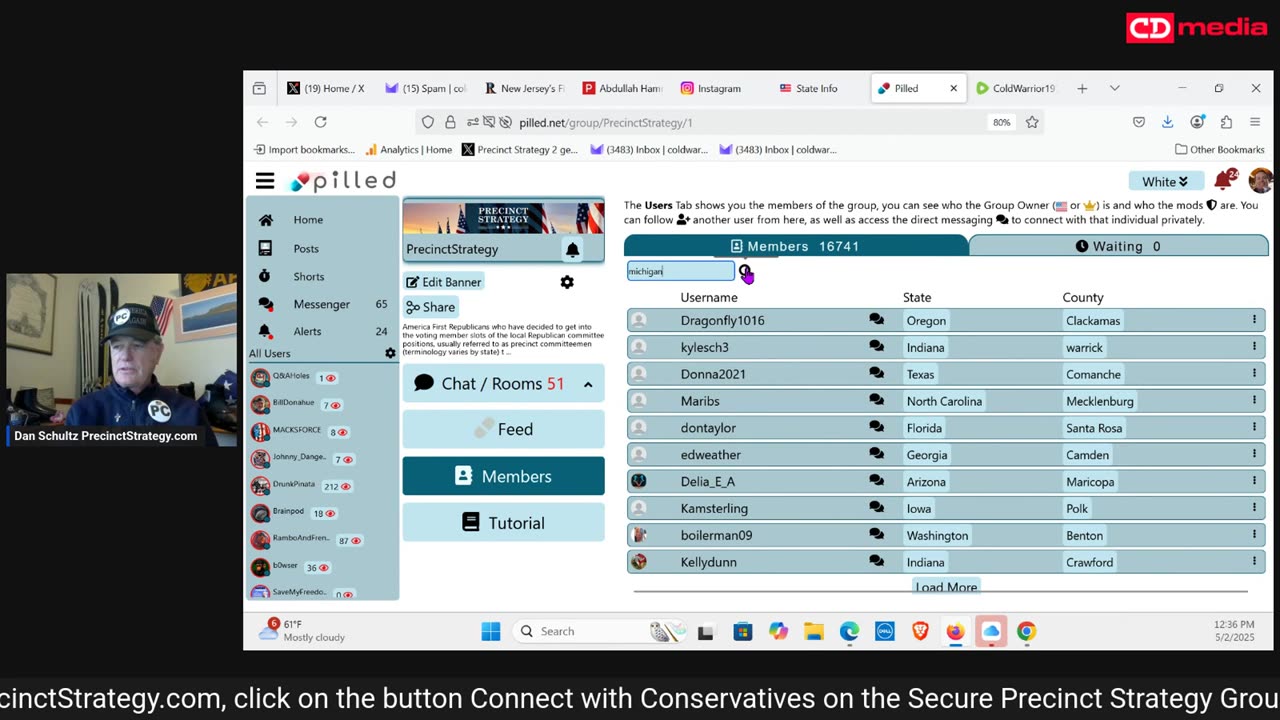
Task: Click the search magnifier icon next to michigan
Action: coord(745,271)
